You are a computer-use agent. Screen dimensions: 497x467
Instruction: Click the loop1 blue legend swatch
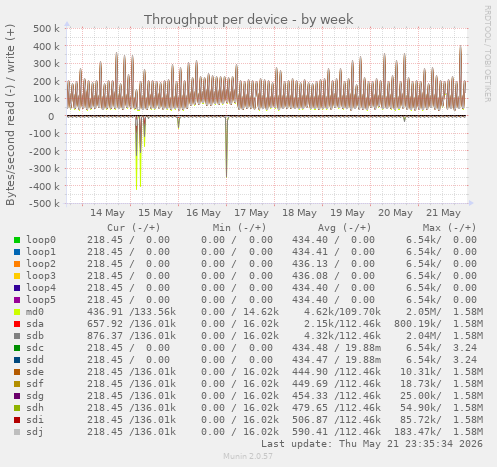[x=17, y=252]
